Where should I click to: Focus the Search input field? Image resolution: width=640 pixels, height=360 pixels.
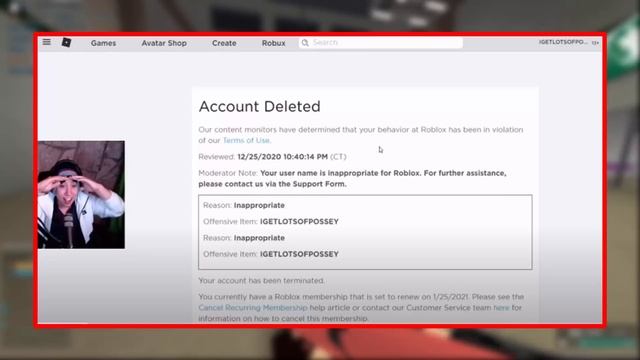381,42
